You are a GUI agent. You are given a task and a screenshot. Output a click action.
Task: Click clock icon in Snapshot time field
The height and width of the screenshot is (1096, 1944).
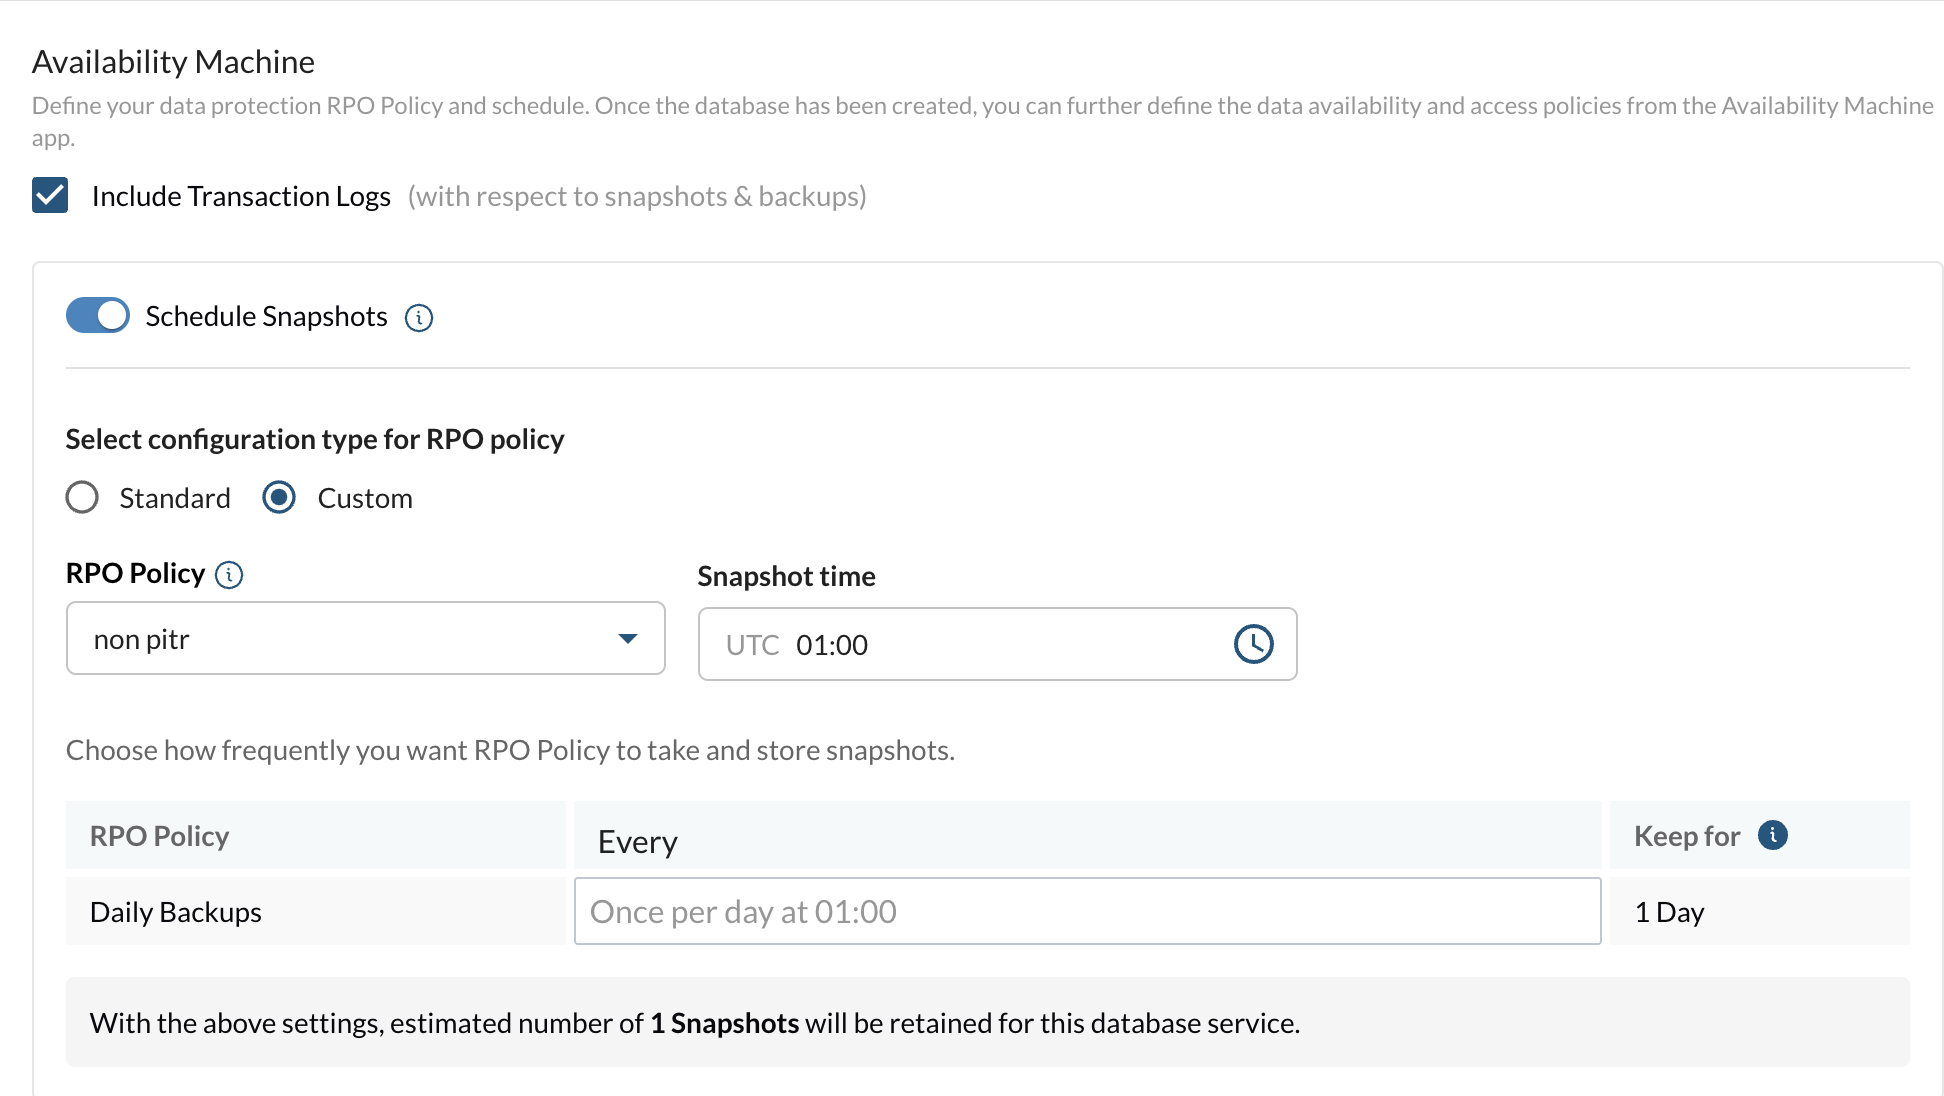click(1253, 644)
